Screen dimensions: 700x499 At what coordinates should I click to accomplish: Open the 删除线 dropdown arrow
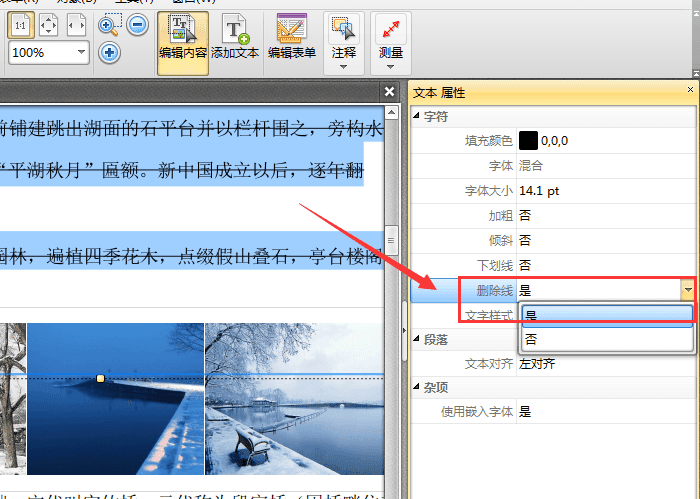pos(688,290)
